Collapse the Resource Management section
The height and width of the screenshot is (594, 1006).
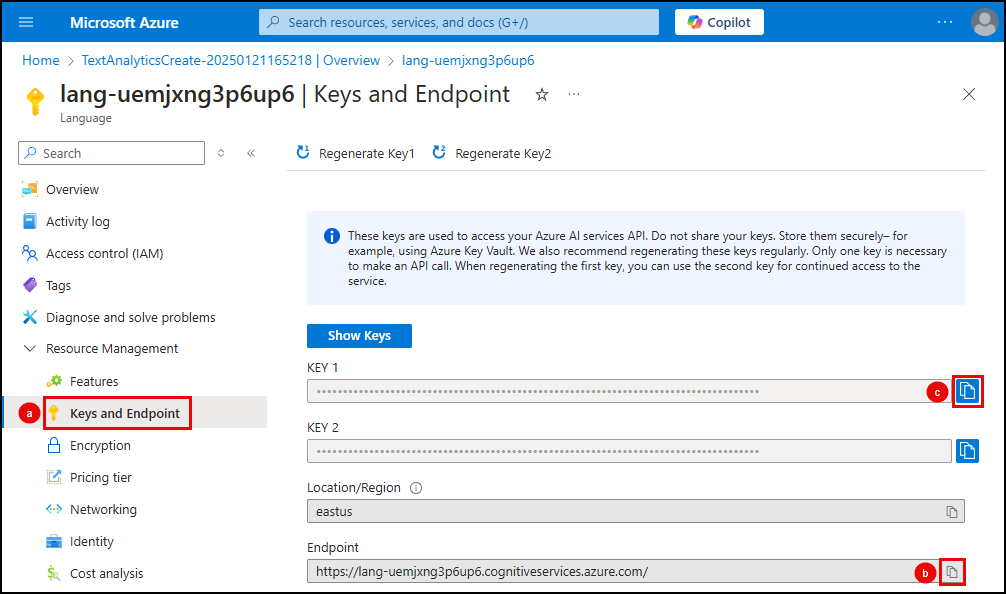coord(30,348)
